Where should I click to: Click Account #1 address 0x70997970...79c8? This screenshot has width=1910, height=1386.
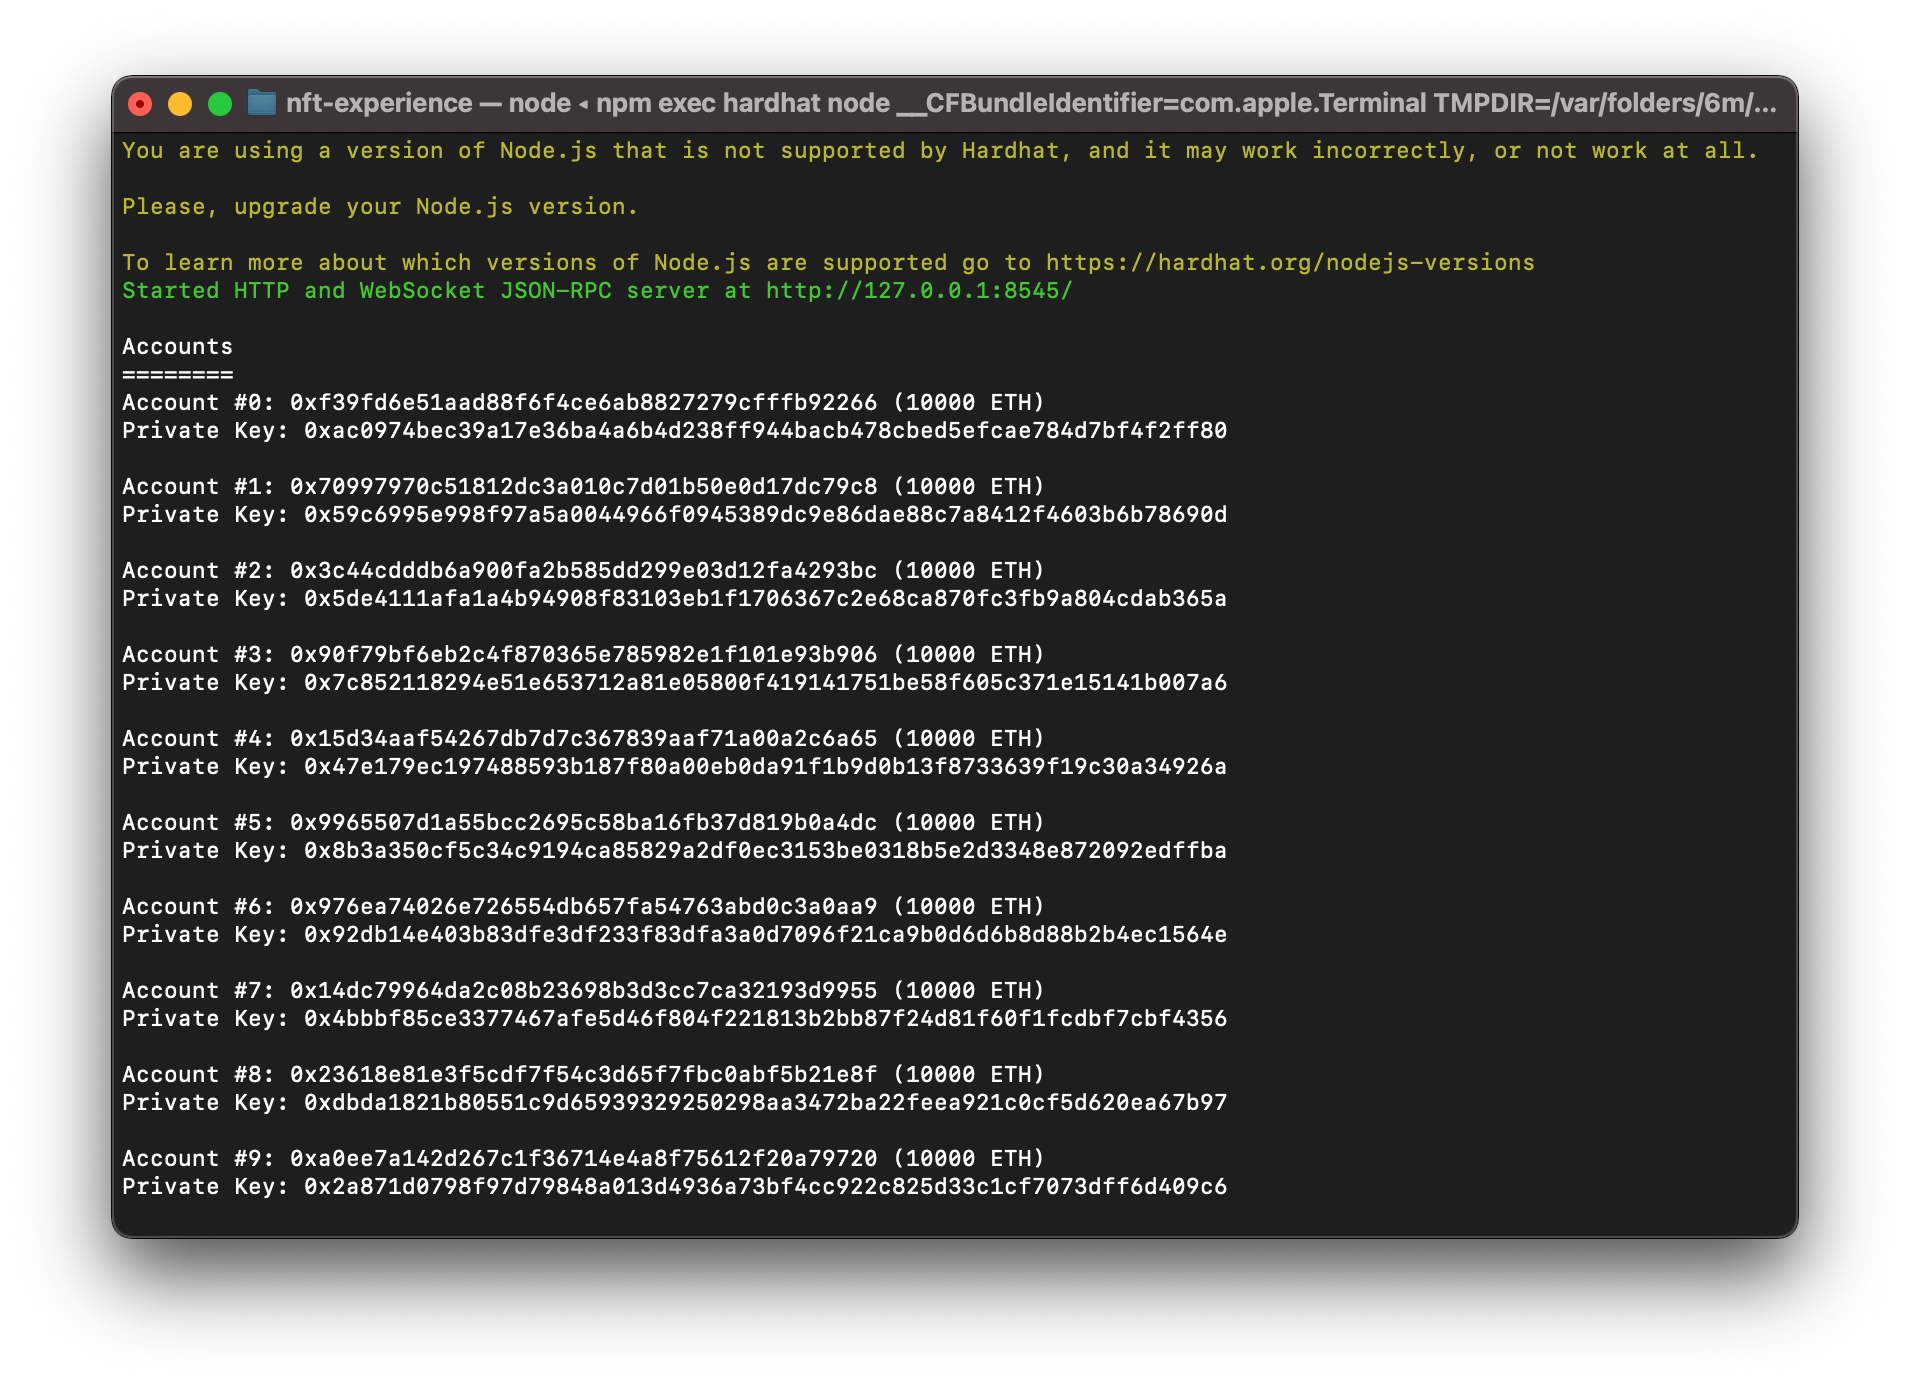coord(583,487)
